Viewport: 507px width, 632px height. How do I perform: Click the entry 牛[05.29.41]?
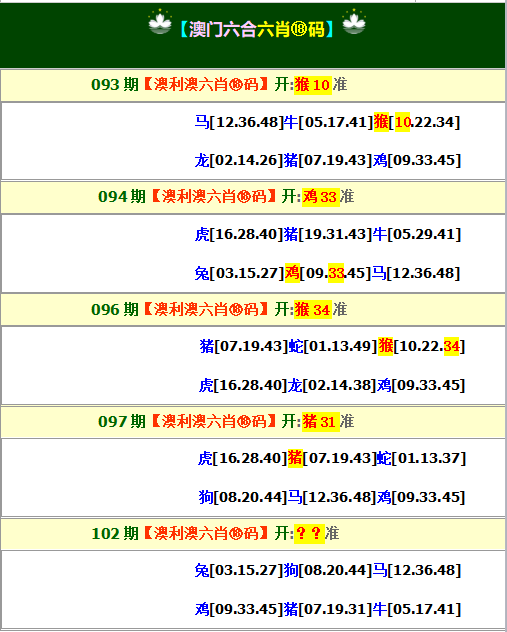(417, 234)
